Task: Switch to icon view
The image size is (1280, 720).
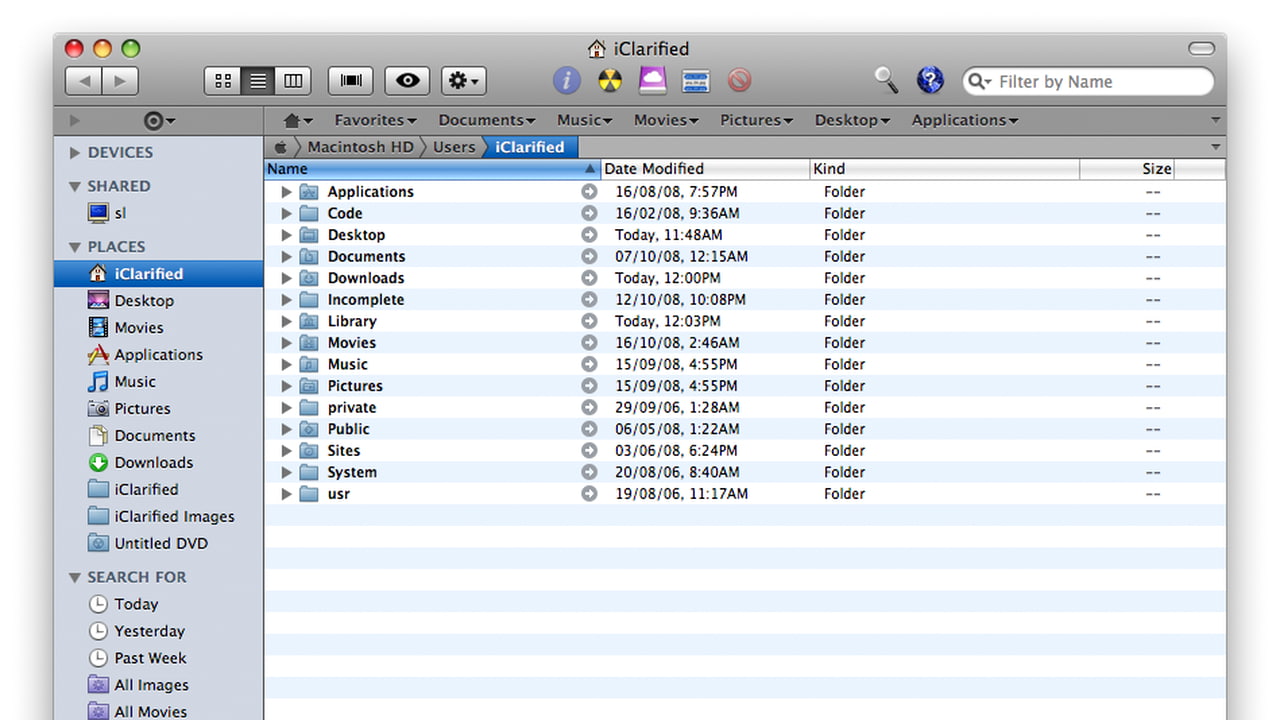Action: point(222,81)
